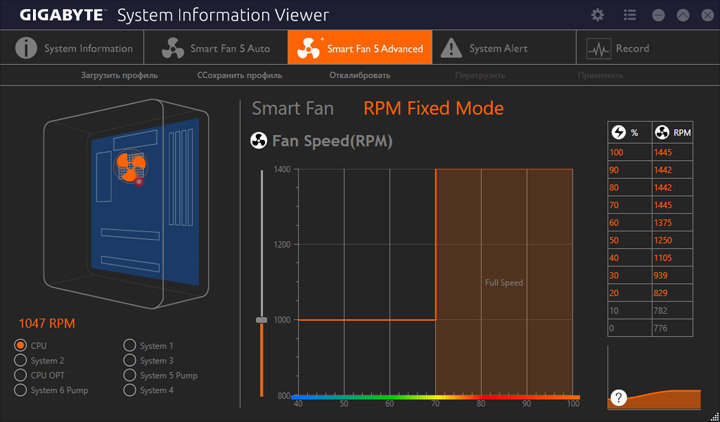Click the 1445 RPM cell in 100% row
The image size is (720, 422).
pyautogui.click(x=672, y=152)
